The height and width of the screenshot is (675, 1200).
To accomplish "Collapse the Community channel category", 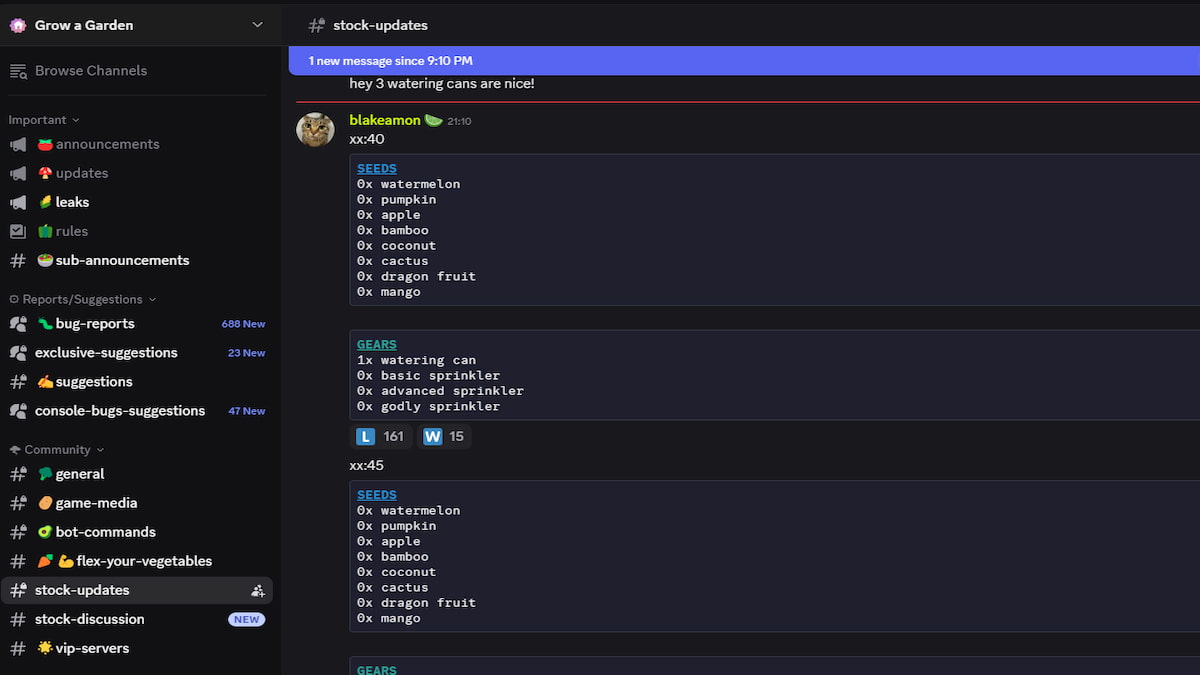I will 55,449.
